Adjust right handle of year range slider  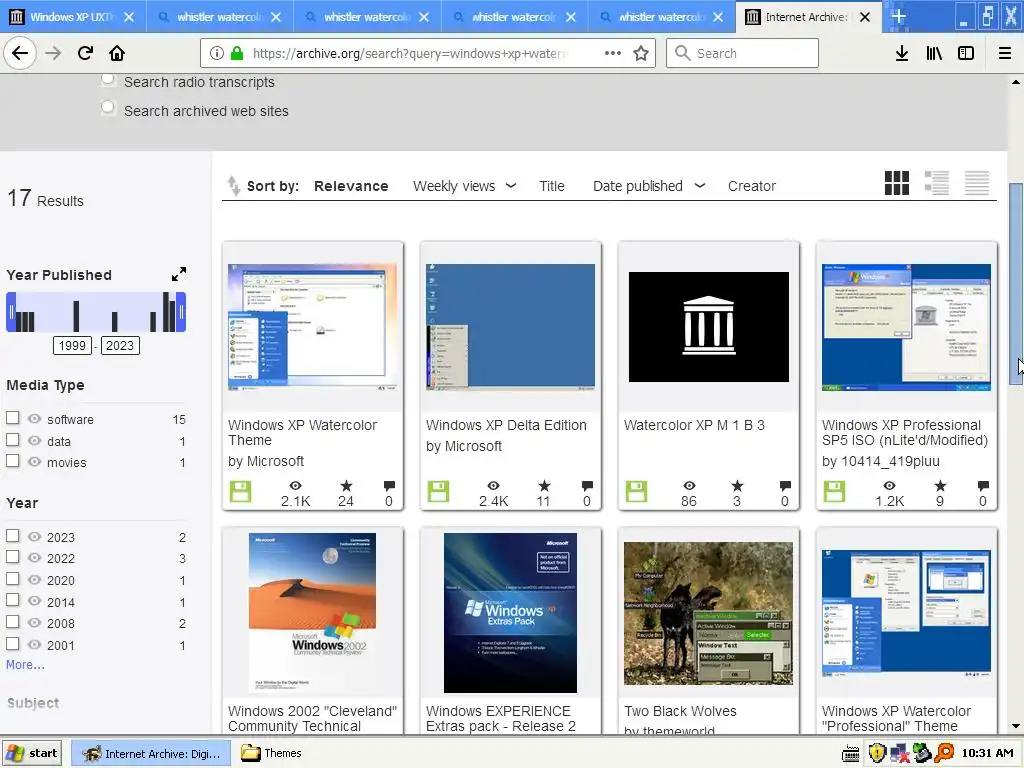[182, 312]
